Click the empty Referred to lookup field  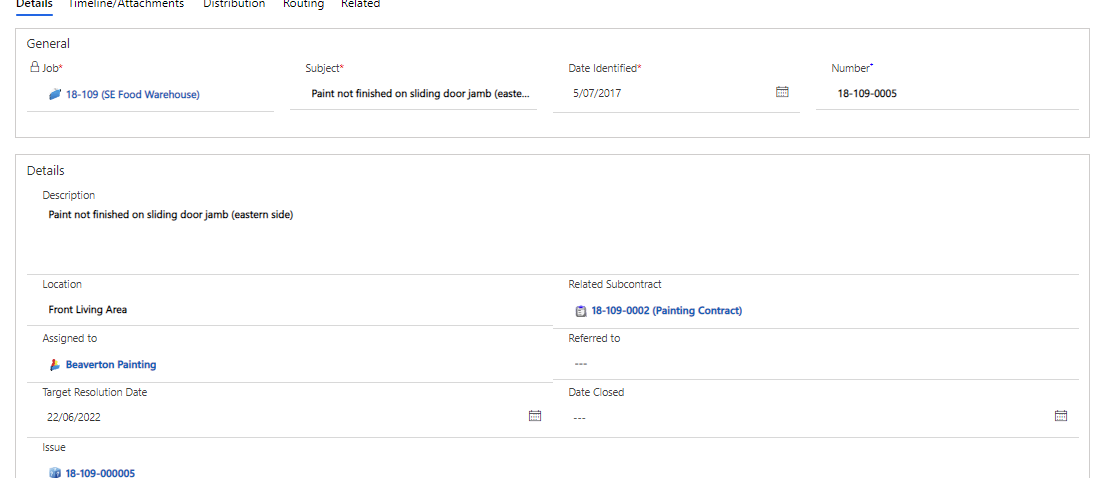(816, 364)
